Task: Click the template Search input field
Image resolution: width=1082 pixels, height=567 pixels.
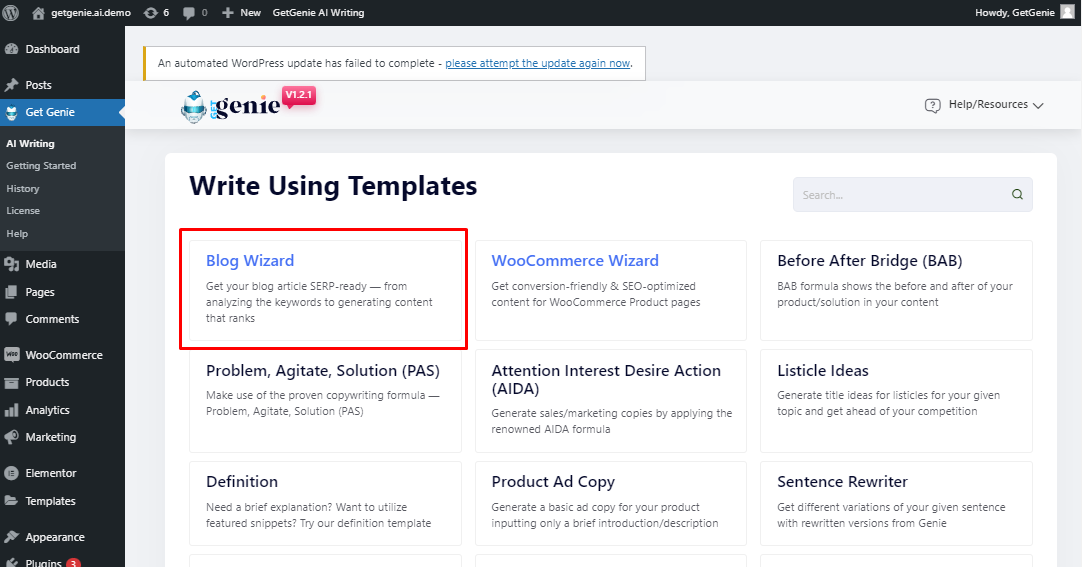Action: [912, 195]
